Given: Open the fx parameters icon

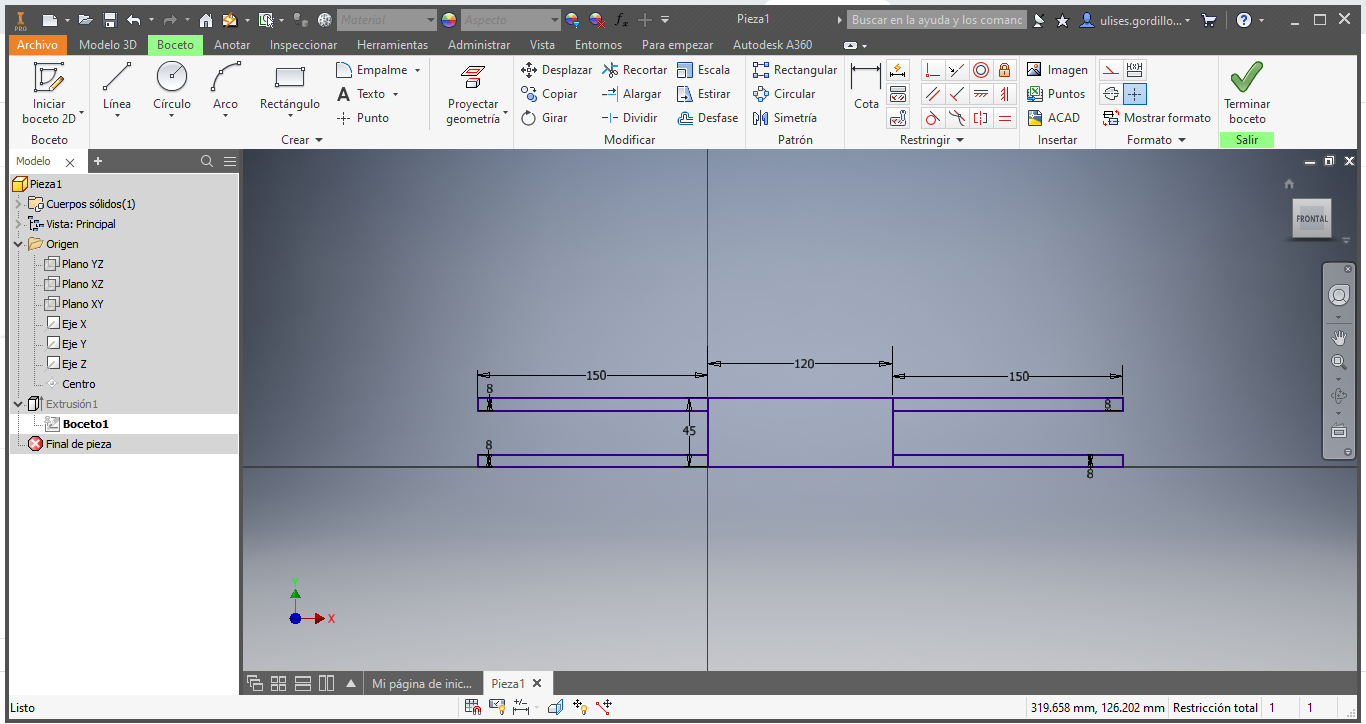Looking at the screenshot, I should (621, 20).
